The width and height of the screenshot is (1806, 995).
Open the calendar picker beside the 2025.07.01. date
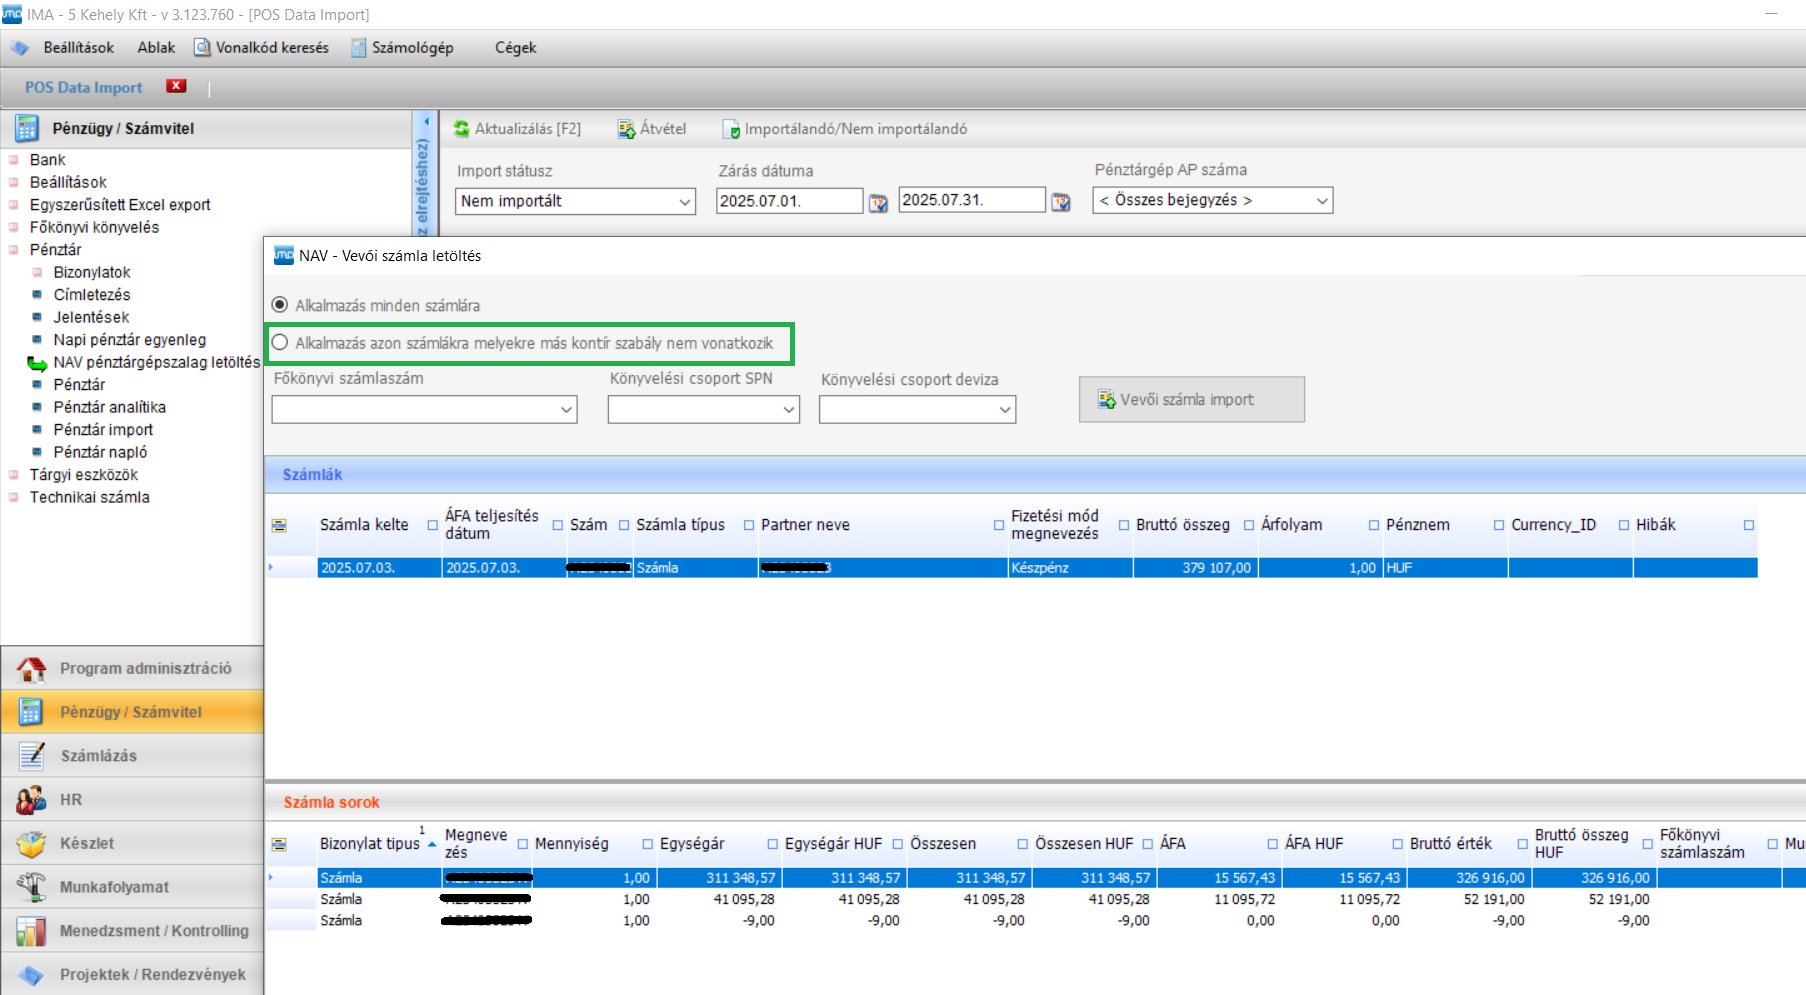878,203
